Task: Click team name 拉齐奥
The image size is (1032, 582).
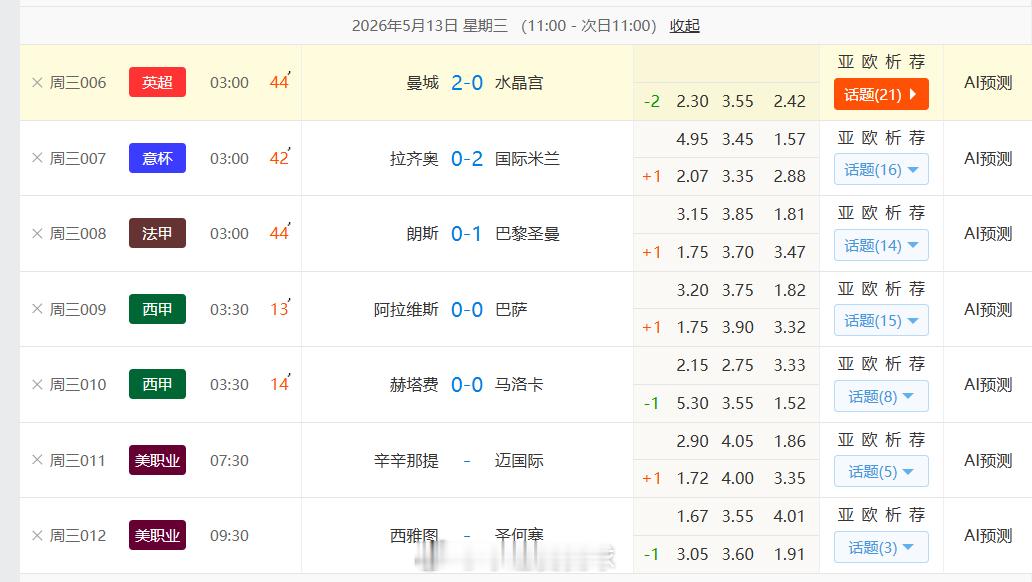Action: coord(414,158)
